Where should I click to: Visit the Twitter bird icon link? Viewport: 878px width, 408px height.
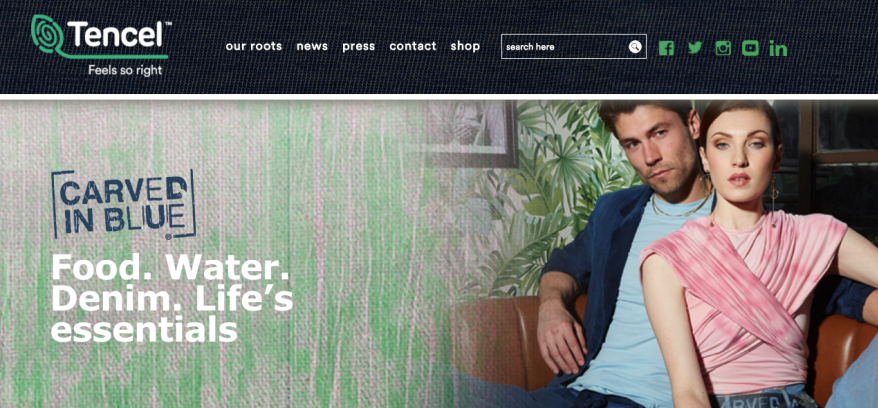(695, 48)
